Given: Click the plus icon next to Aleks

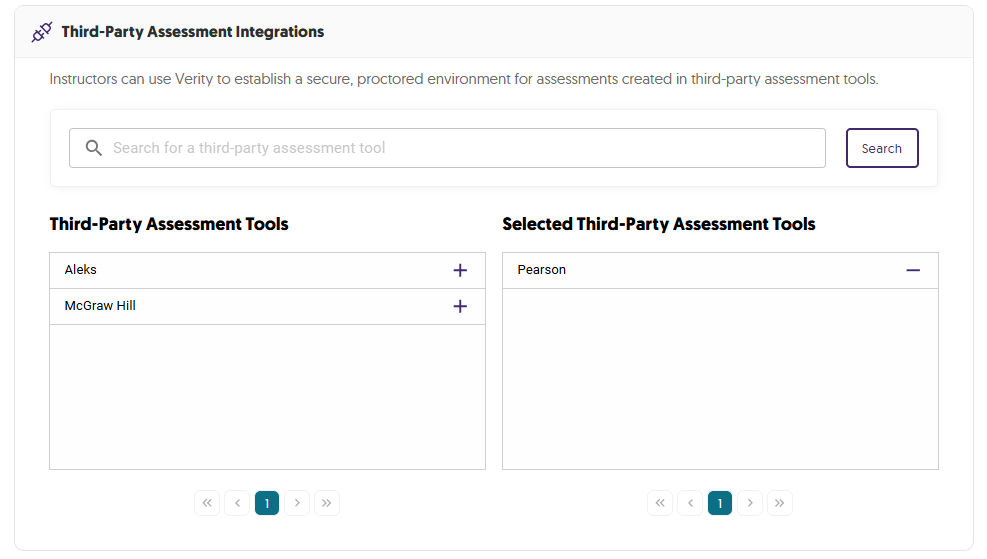Looking at the screenshot, I should coord(460,270).
